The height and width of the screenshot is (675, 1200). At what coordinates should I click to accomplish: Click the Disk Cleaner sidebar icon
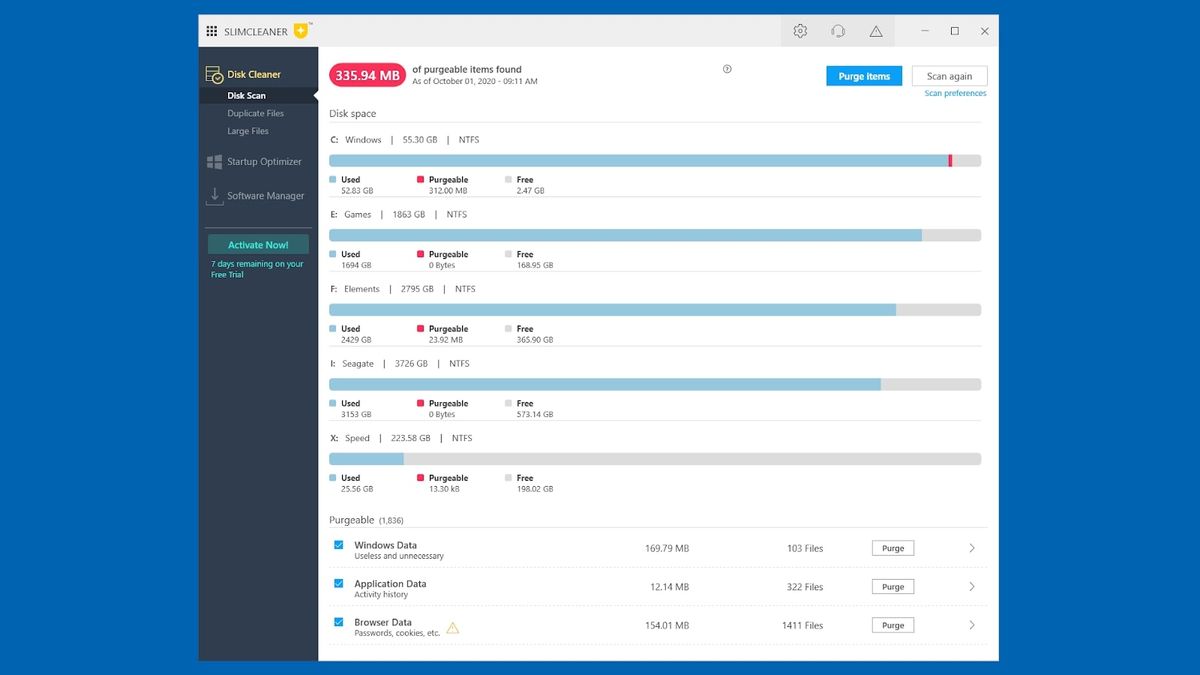click(x=214, y=74)
